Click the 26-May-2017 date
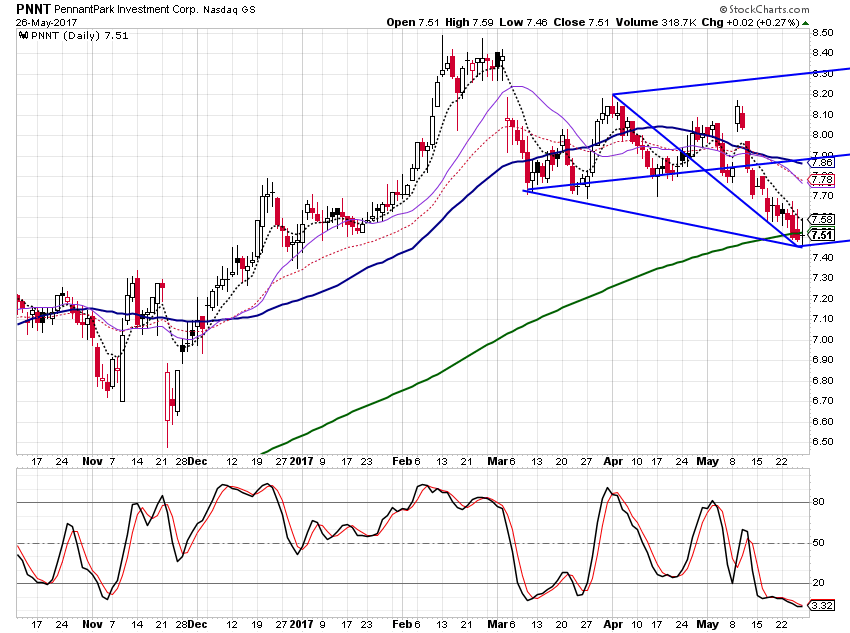Viewport: 850px width, 633px height. click(47, 23)
